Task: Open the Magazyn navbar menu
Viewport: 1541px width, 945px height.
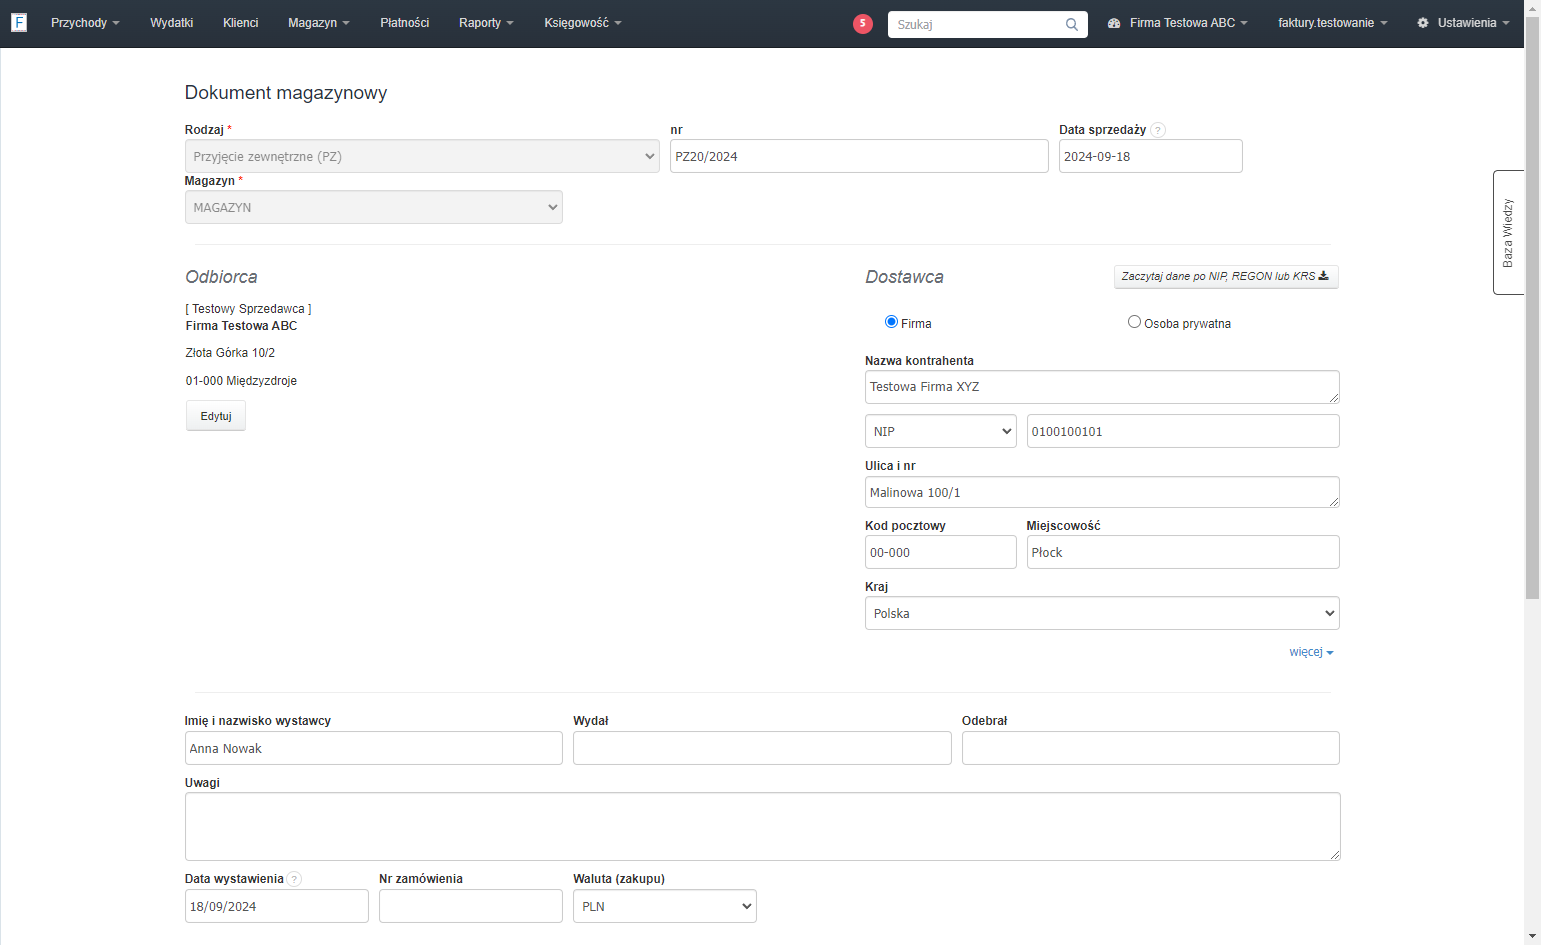Action: 319,23
